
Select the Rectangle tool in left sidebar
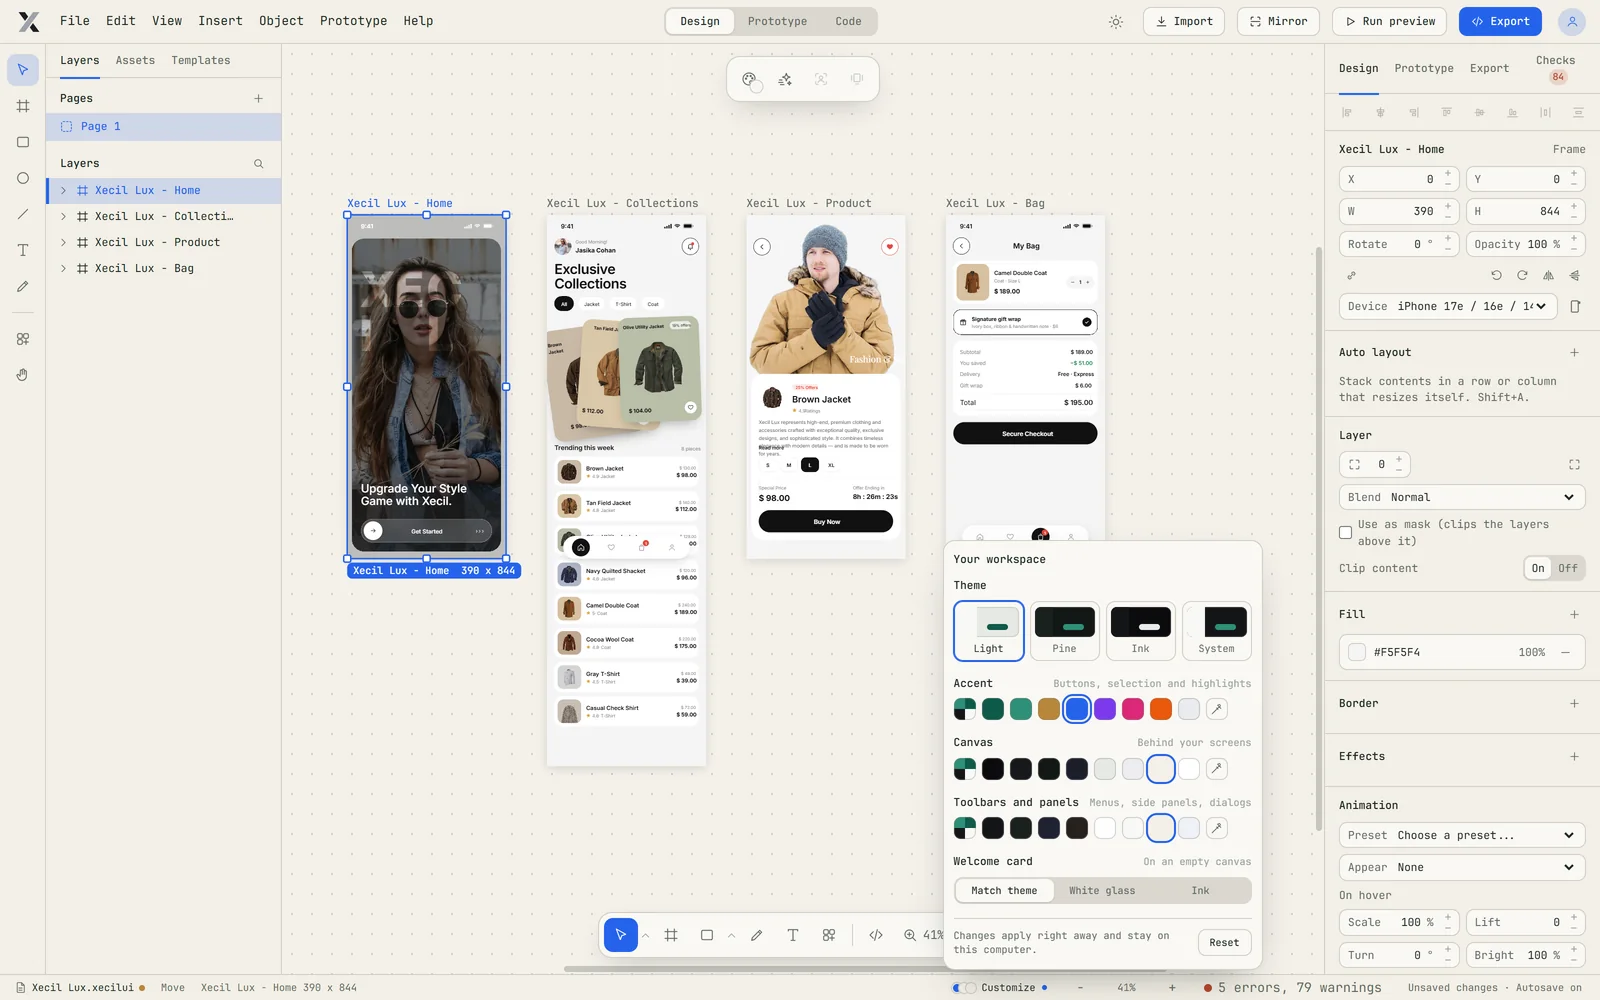click(23, 142)
